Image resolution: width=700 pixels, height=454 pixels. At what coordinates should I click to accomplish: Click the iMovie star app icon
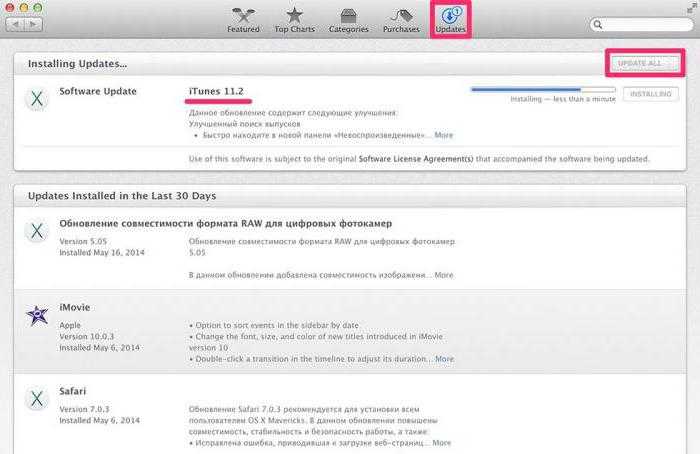(x=37, y=315)
